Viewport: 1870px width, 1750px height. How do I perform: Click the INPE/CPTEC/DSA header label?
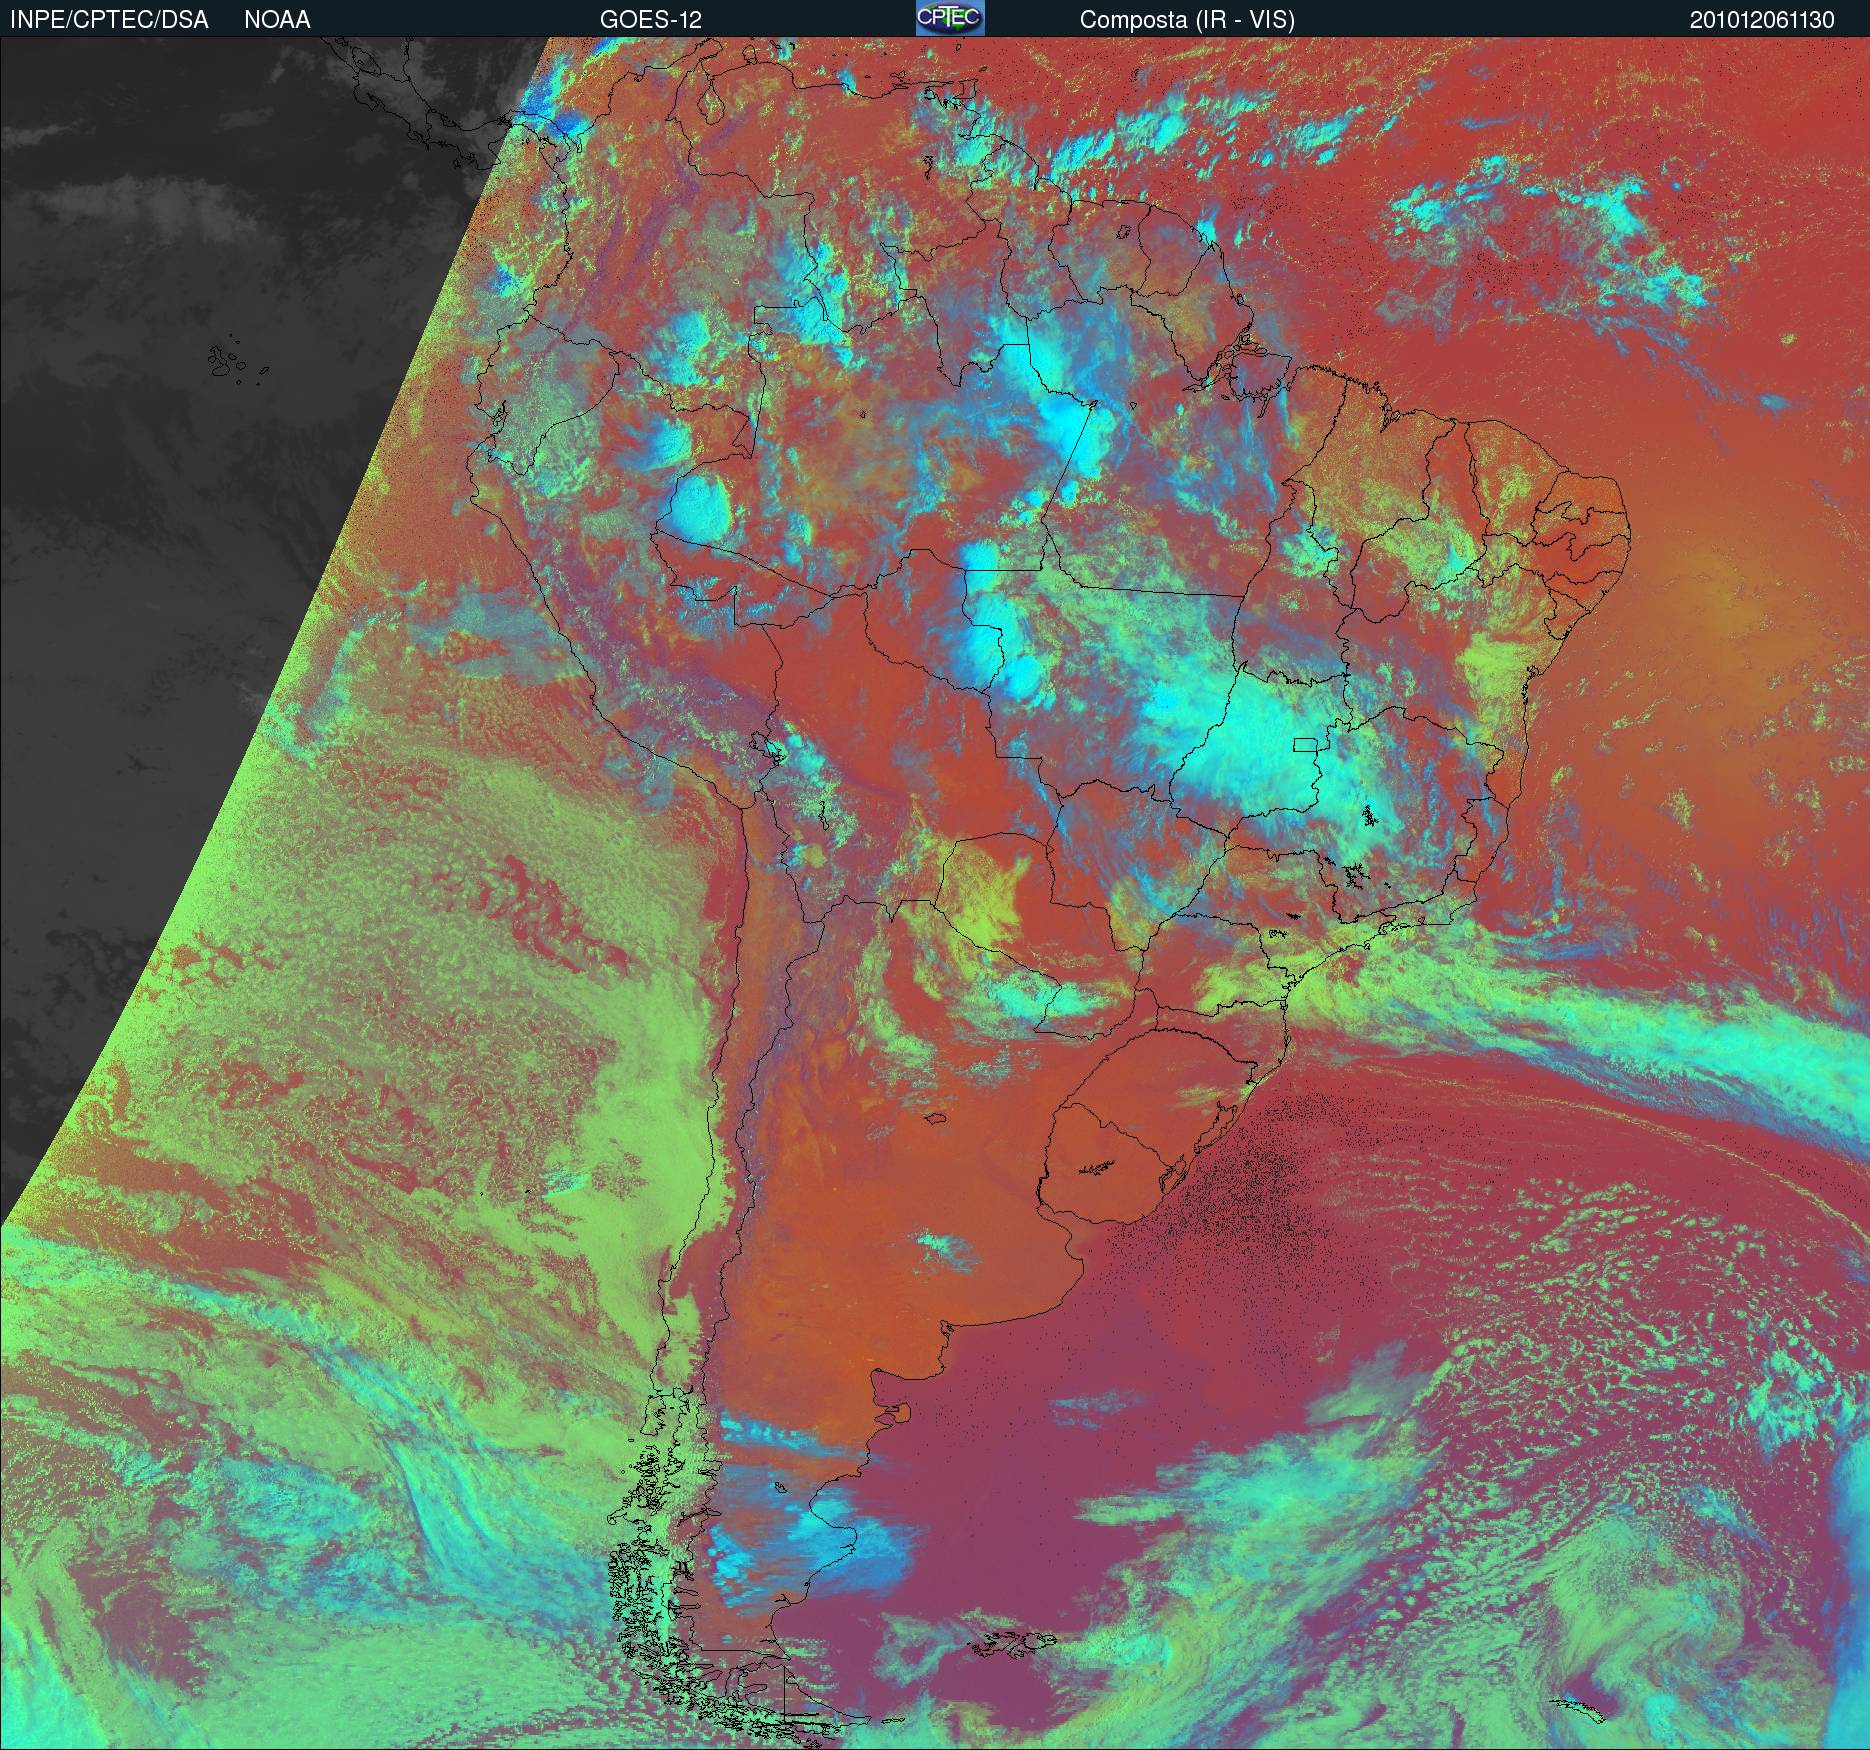109,20
